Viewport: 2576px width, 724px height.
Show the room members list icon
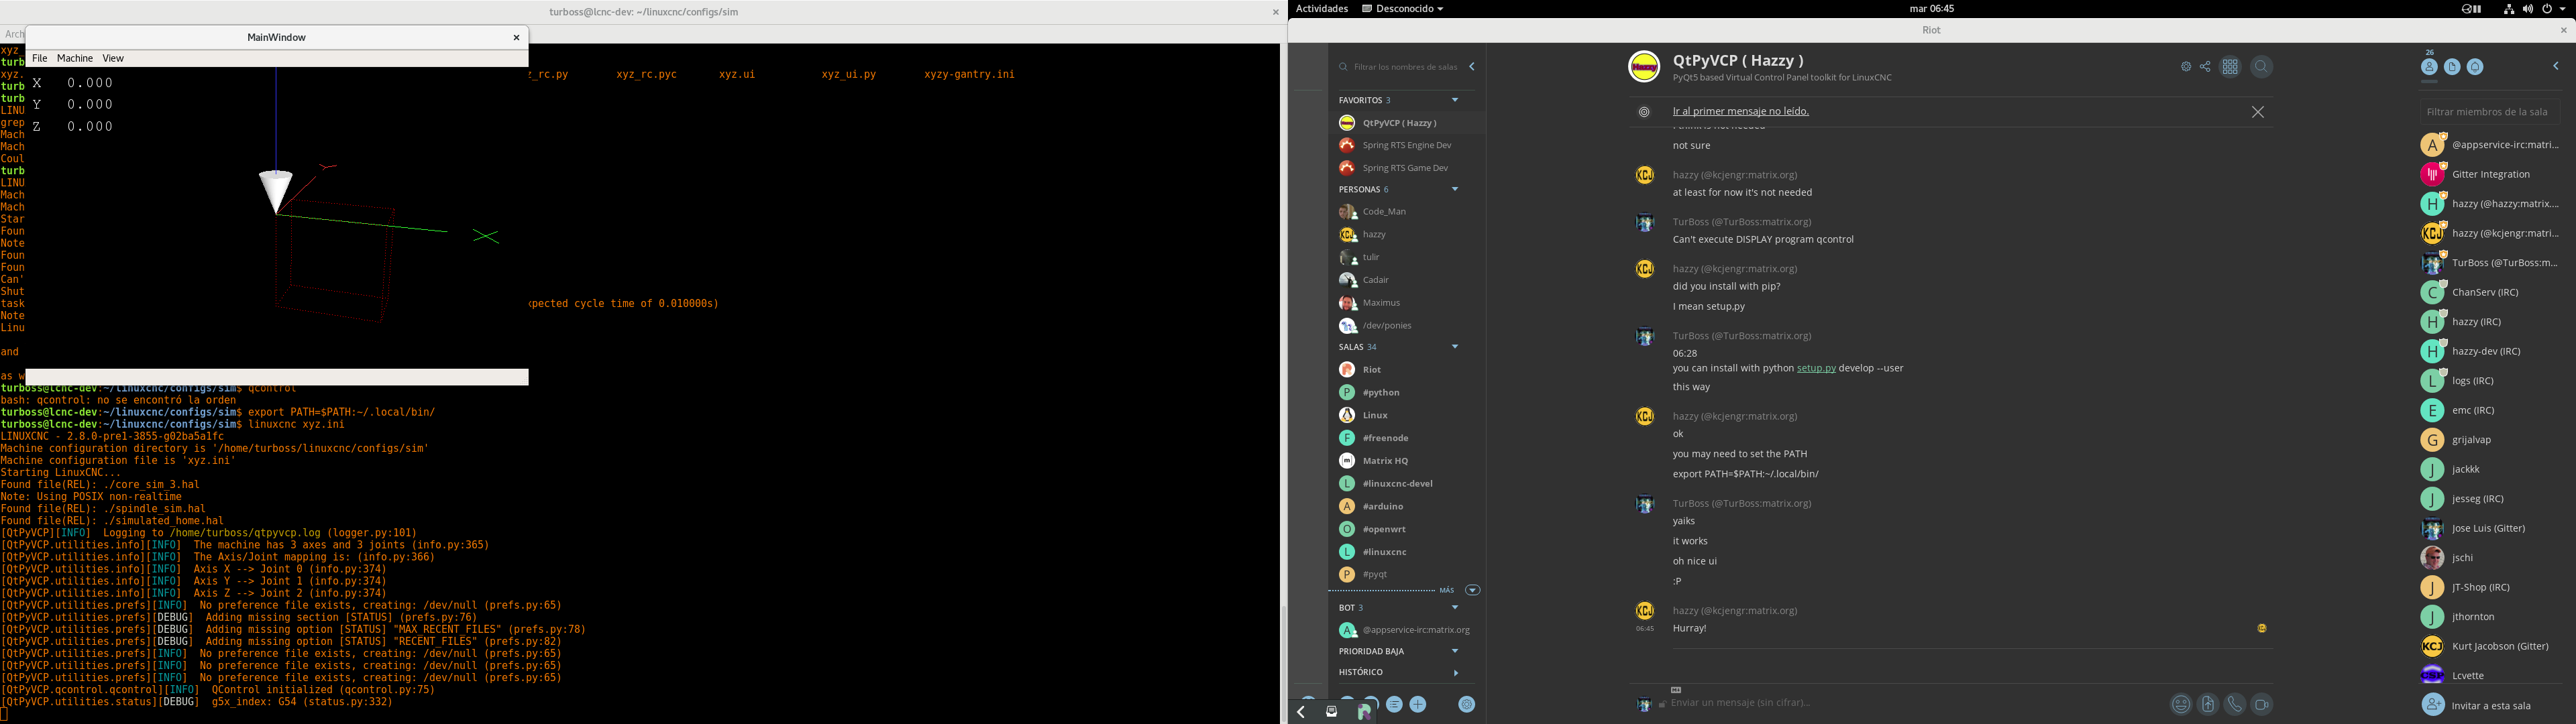click(2429, 67)
